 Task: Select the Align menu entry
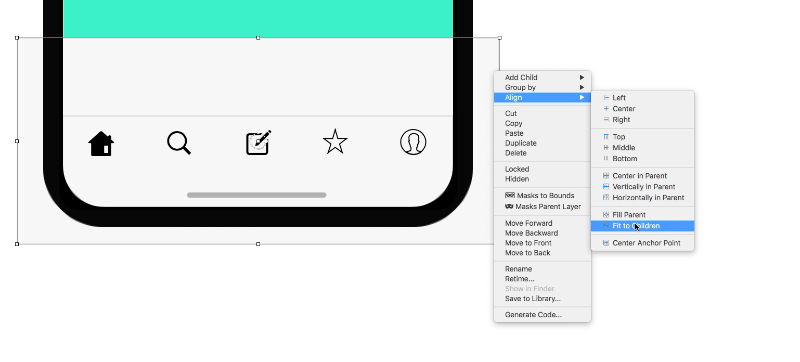tap(542, 97)
